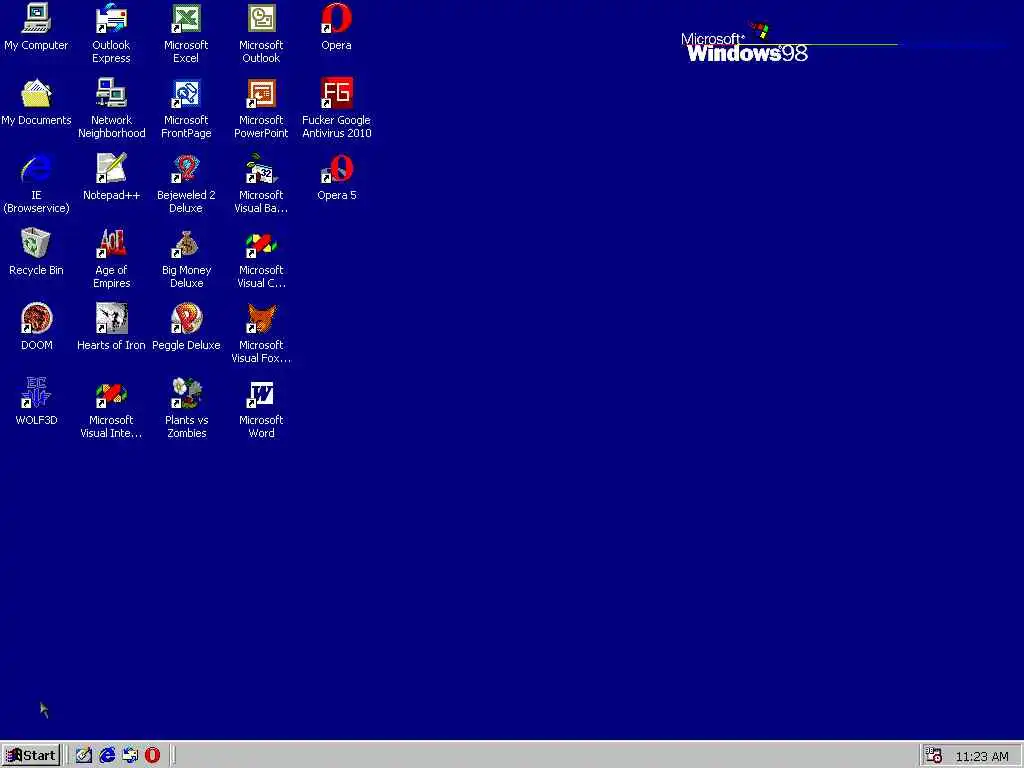The width and height of the screenshot is (1024, 768).
Task: Click the Microsoft Visual FoxPro fox icon
Action: pyautogui.click(x=261, y=319)
